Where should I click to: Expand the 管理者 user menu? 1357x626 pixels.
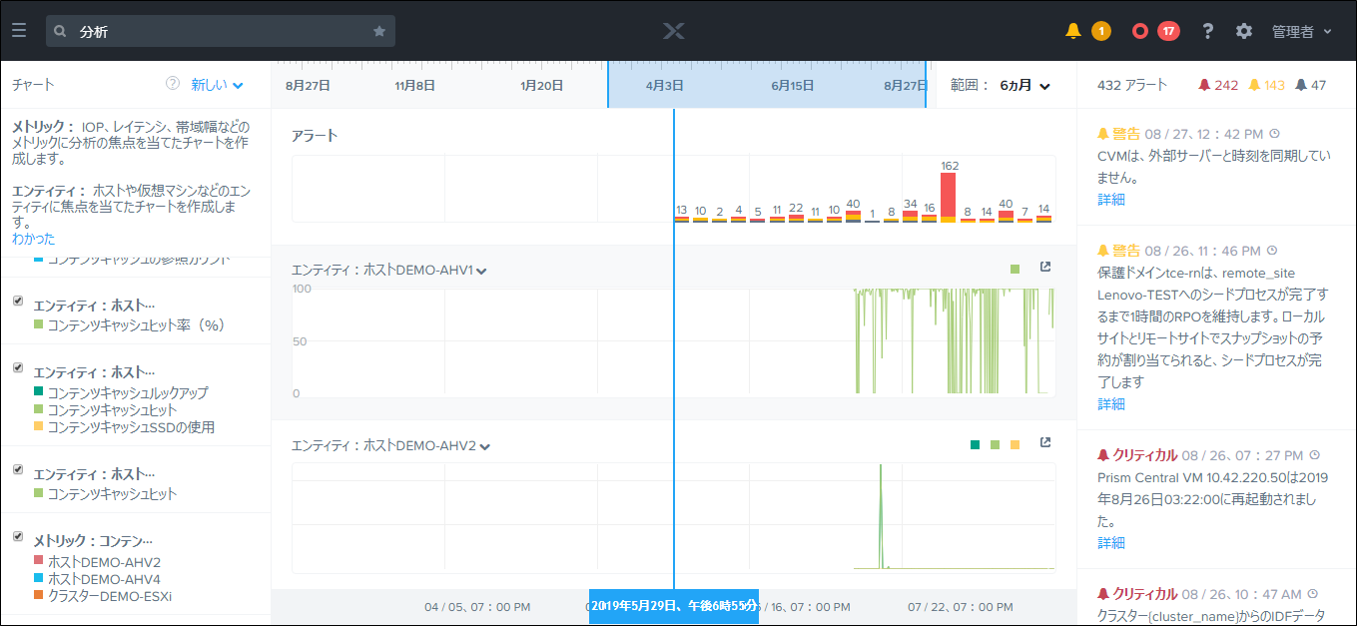pos(1302,32)
